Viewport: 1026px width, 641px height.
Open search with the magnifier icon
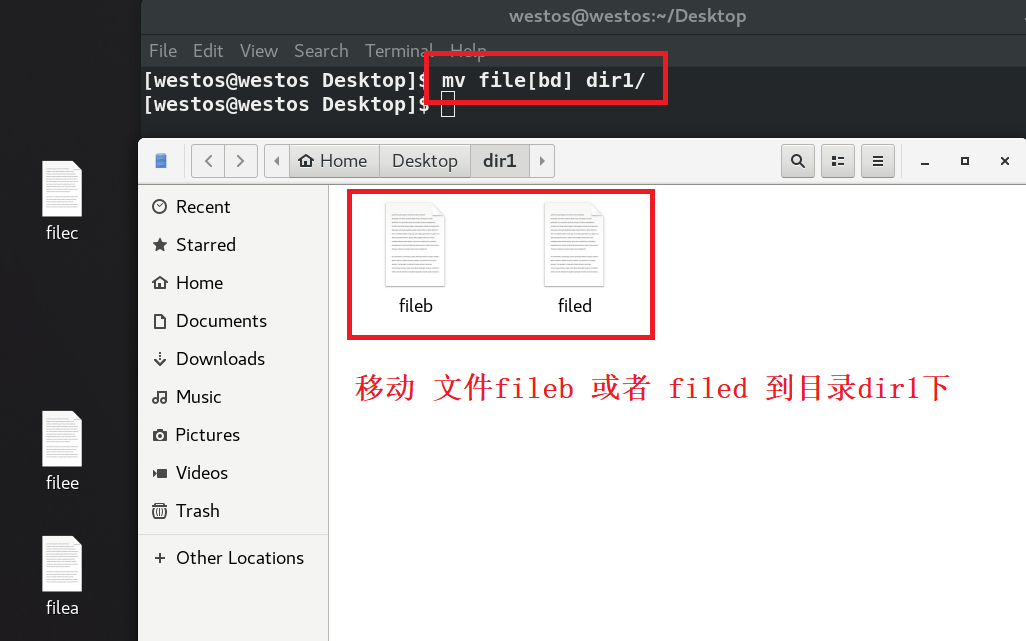click(x=798, y=161)
